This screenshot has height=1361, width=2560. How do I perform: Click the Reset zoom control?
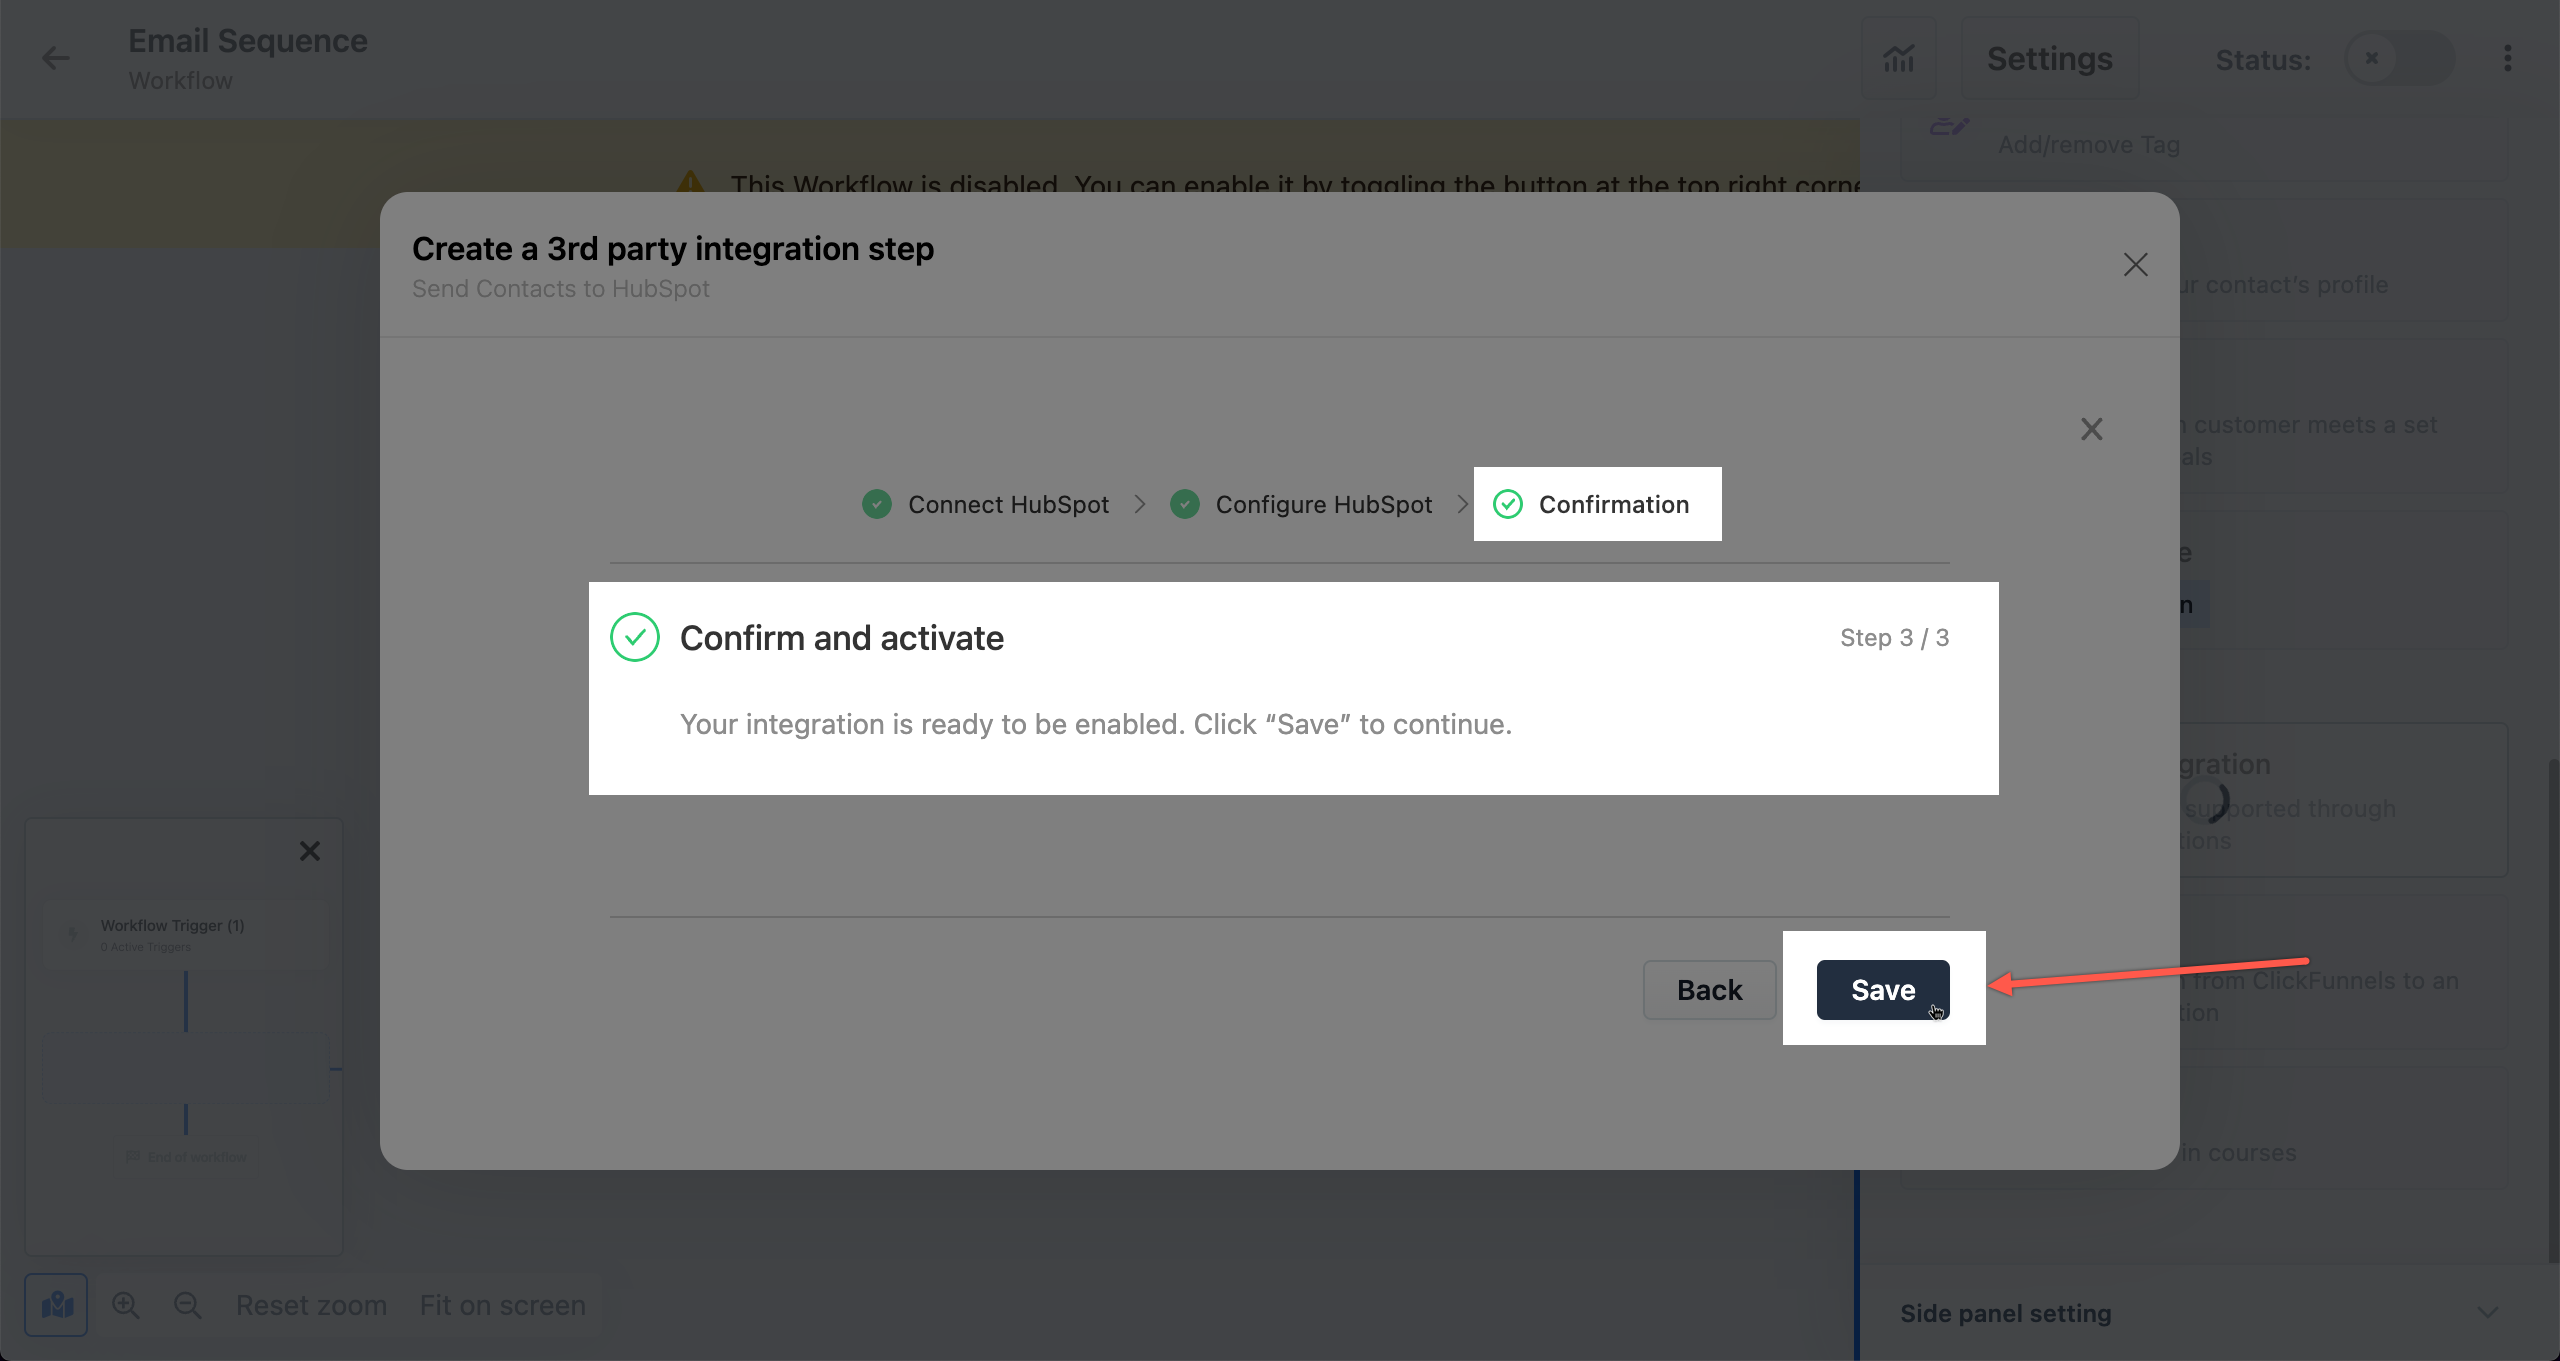(x=312, y=1305)
